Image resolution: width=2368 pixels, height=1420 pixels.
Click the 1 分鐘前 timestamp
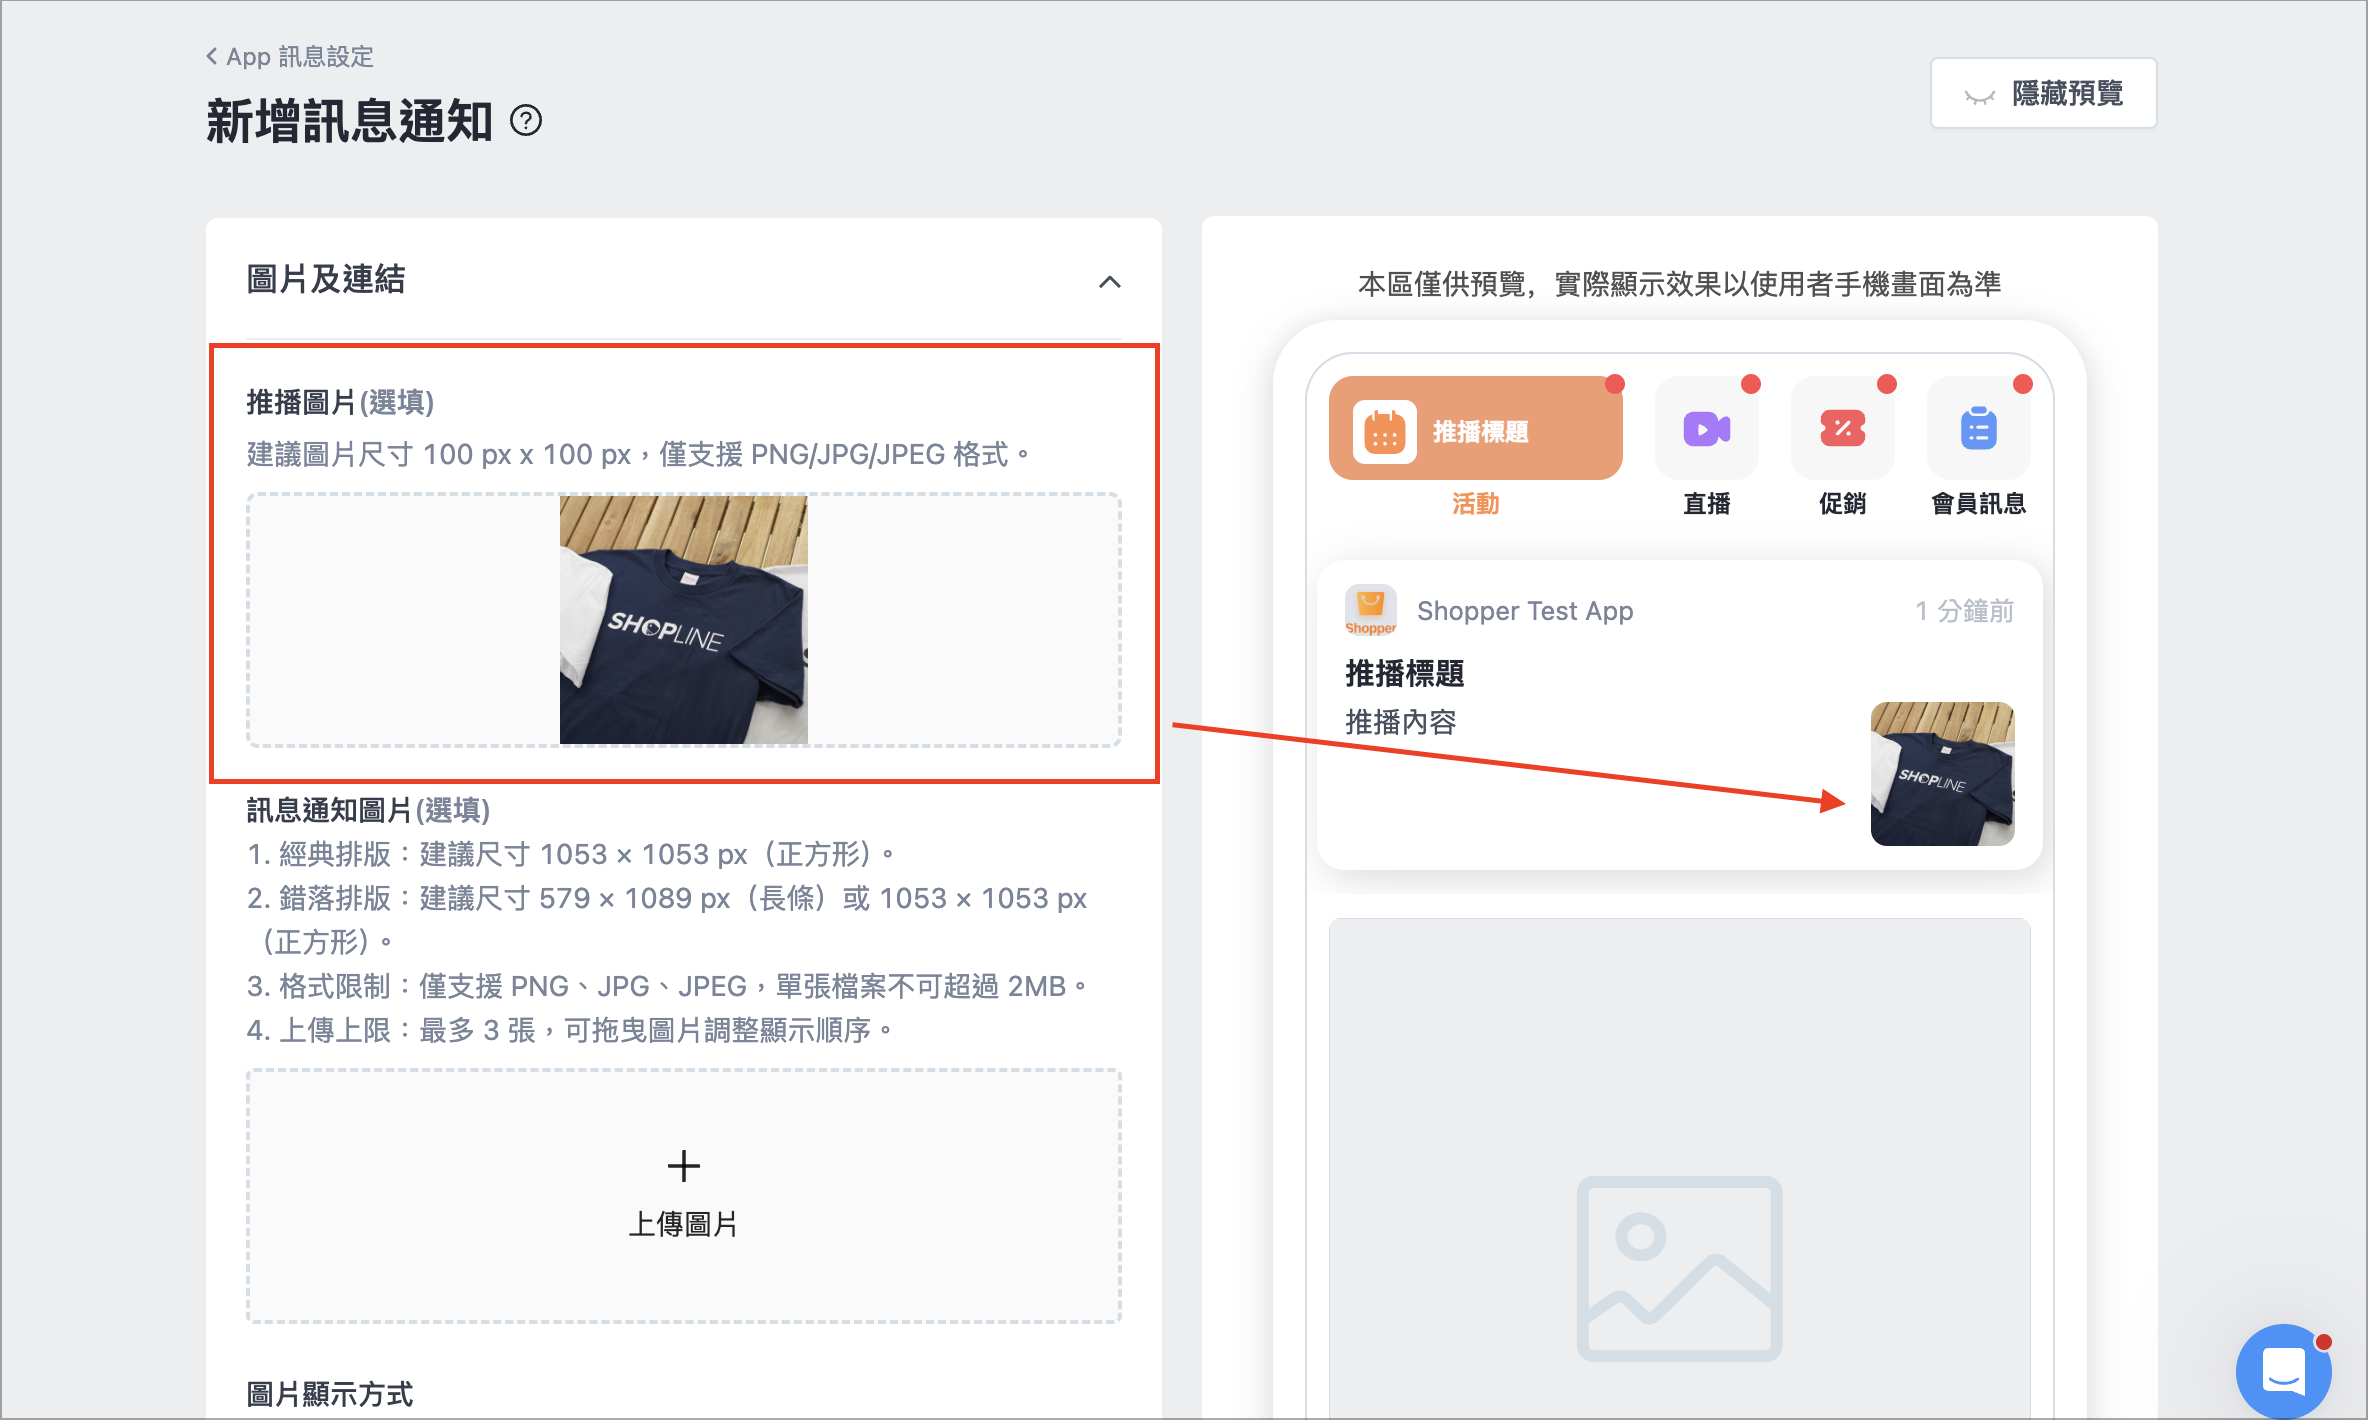pos(1964,610)
